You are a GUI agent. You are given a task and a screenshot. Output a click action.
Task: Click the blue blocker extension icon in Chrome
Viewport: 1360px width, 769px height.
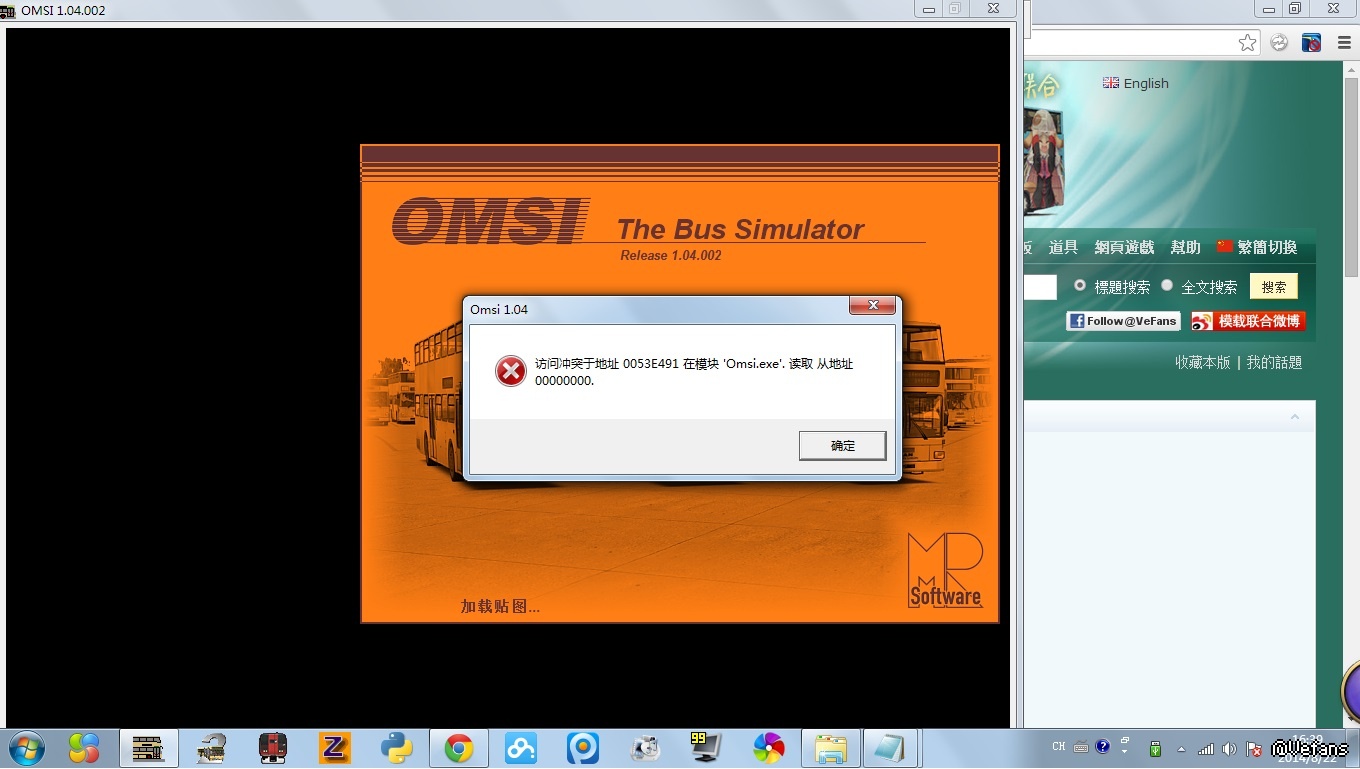1311,42
